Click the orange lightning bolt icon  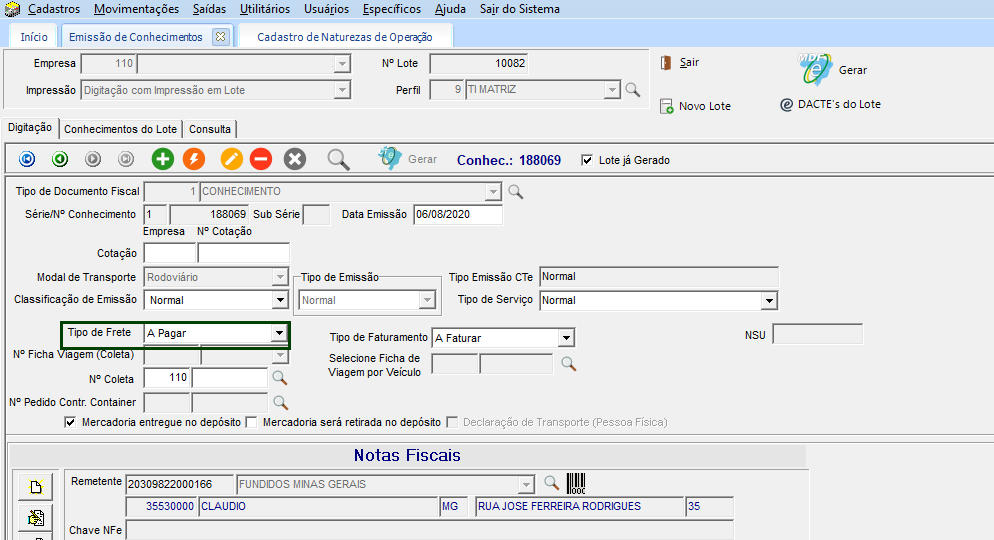tap(194, 159)
